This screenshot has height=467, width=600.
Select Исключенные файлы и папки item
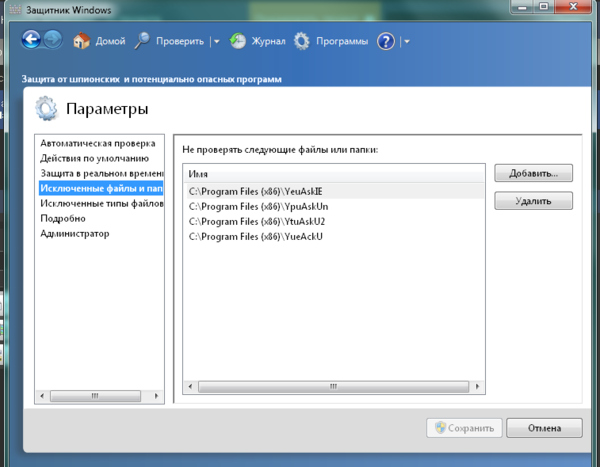[x=101, y=188]
